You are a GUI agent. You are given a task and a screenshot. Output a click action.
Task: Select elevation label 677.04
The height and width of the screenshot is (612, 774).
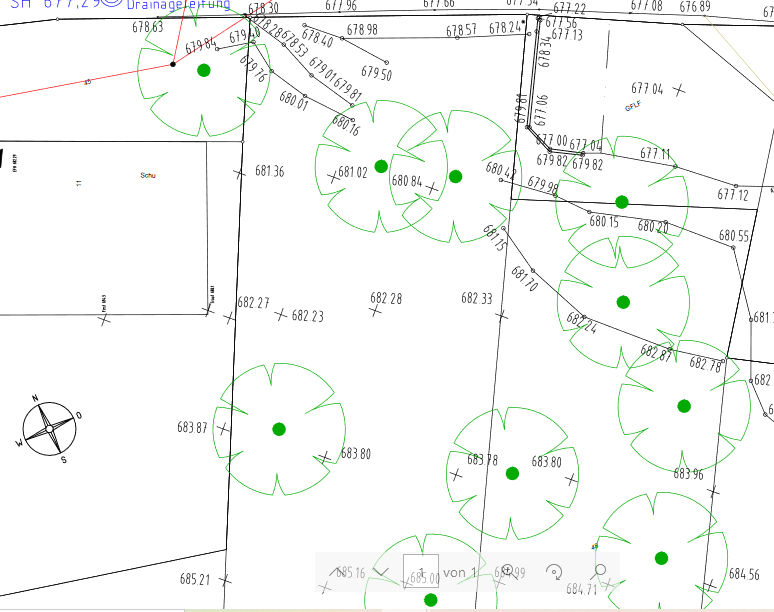647,89
